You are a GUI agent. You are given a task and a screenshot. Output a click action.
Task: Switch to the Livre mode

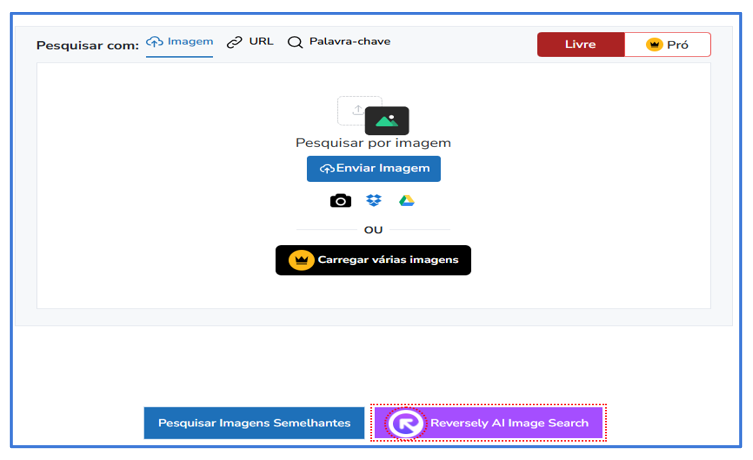pyautogui.click(x=580, y=45)
